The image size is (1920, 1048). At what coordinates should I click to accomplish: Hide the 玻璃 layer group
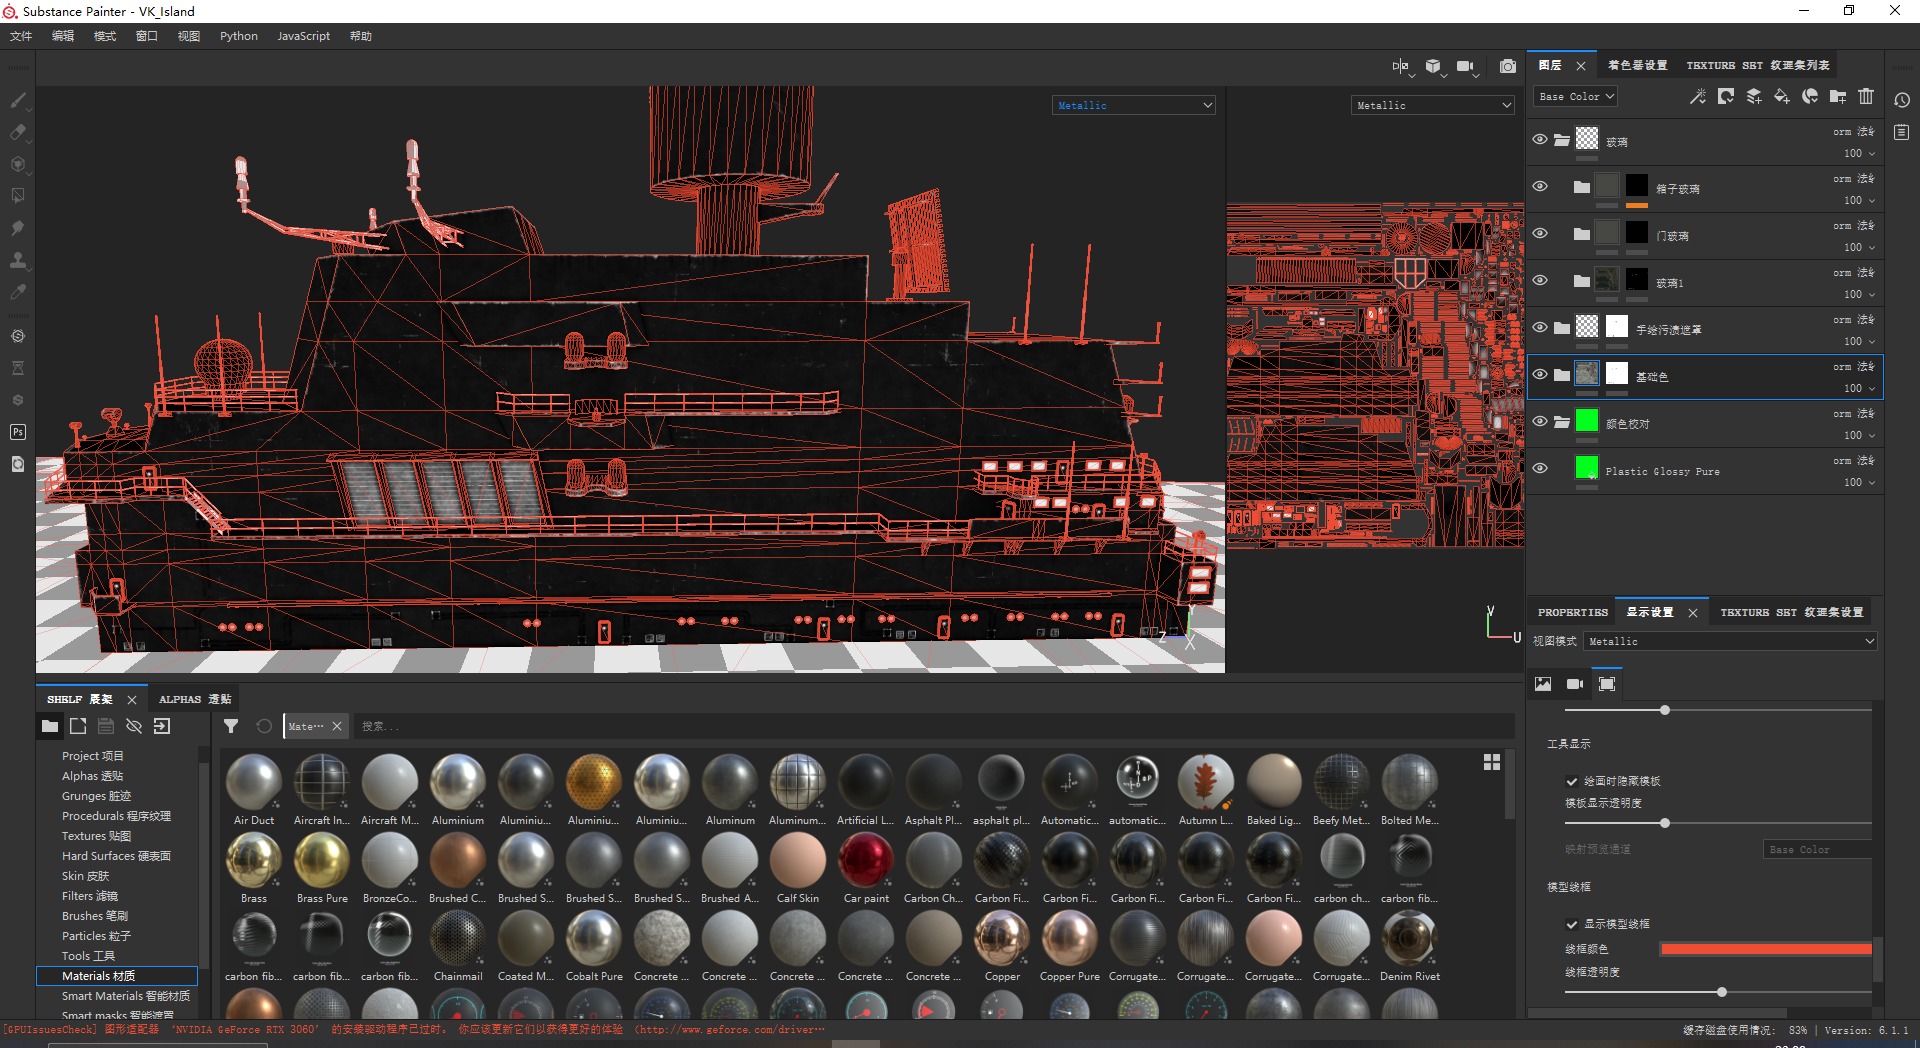(1540, 139)
